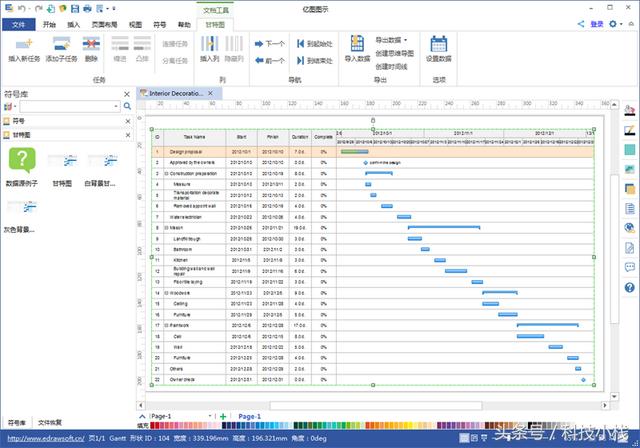Click the Login (登录) link
The width and height of the screenshot is (640, 448).
pos(596,22)
